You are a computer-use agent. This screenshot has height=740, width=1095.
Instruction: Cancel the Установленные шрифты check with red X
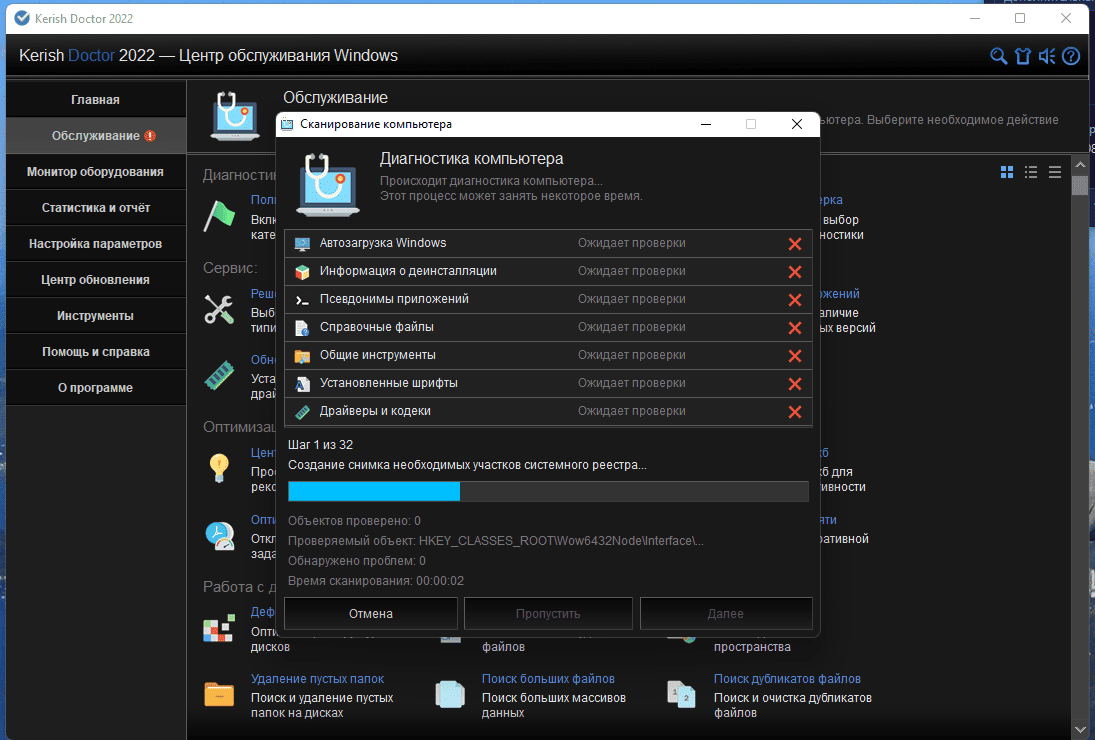coord(795,383)
